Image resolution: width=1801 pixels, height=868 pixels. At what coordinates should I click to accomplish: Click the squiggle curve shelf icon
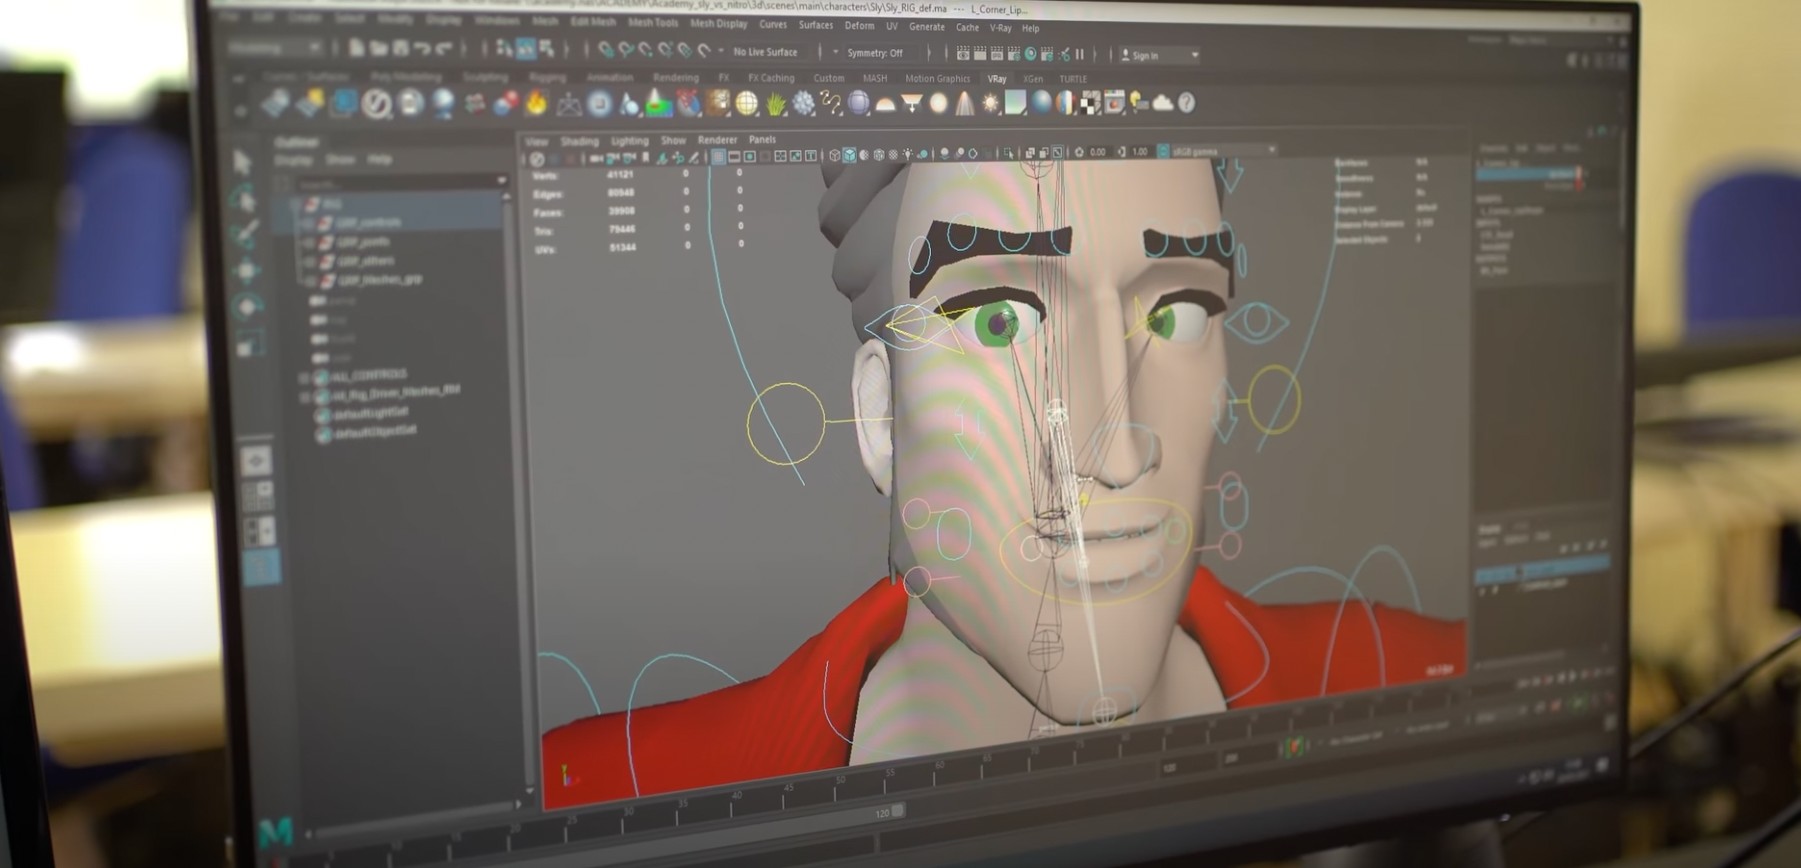831,102
